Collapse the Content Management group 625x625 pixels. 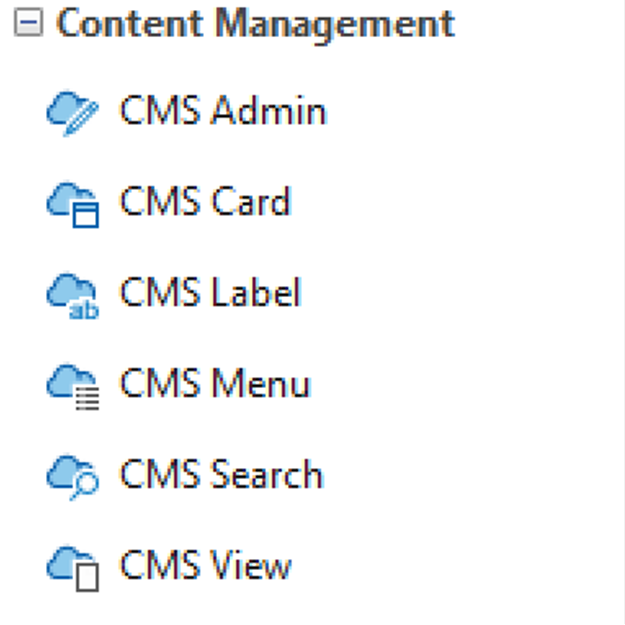(x=28, y=22)
